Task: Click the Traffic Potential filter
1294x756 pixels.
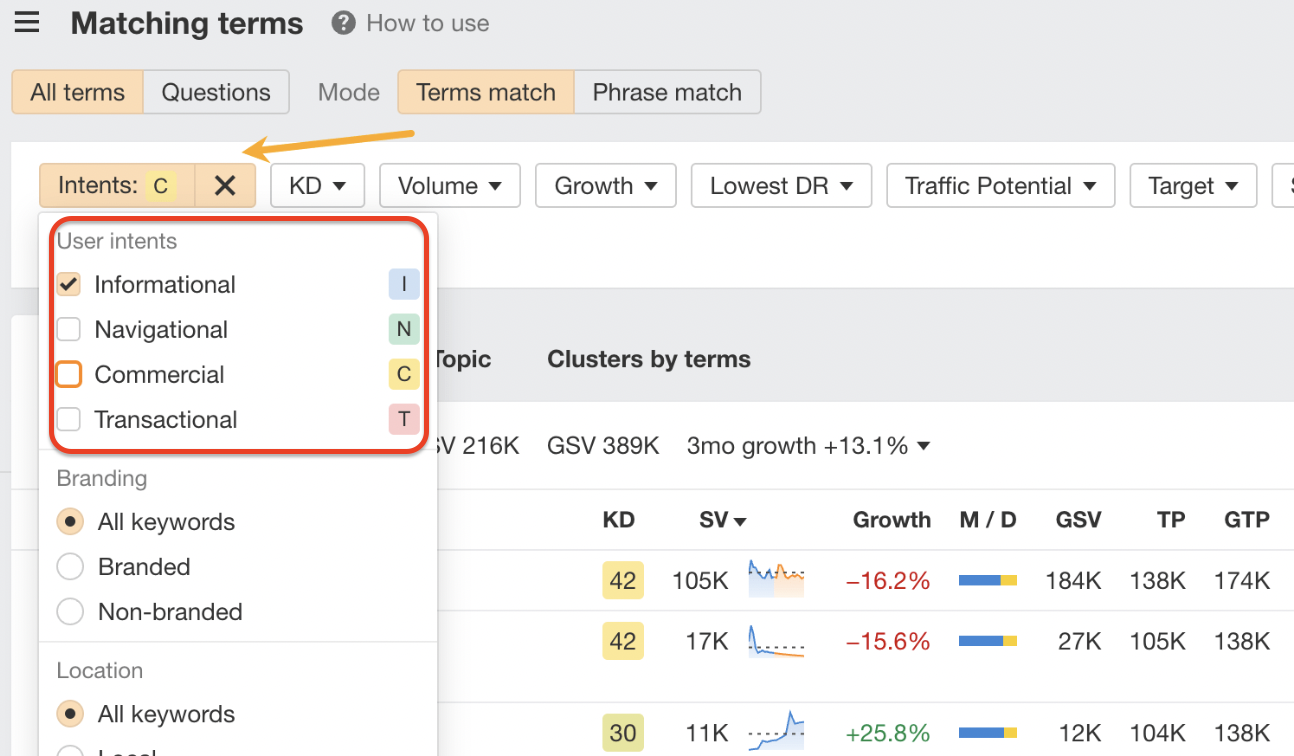Action: click(x=1000, y=185)
